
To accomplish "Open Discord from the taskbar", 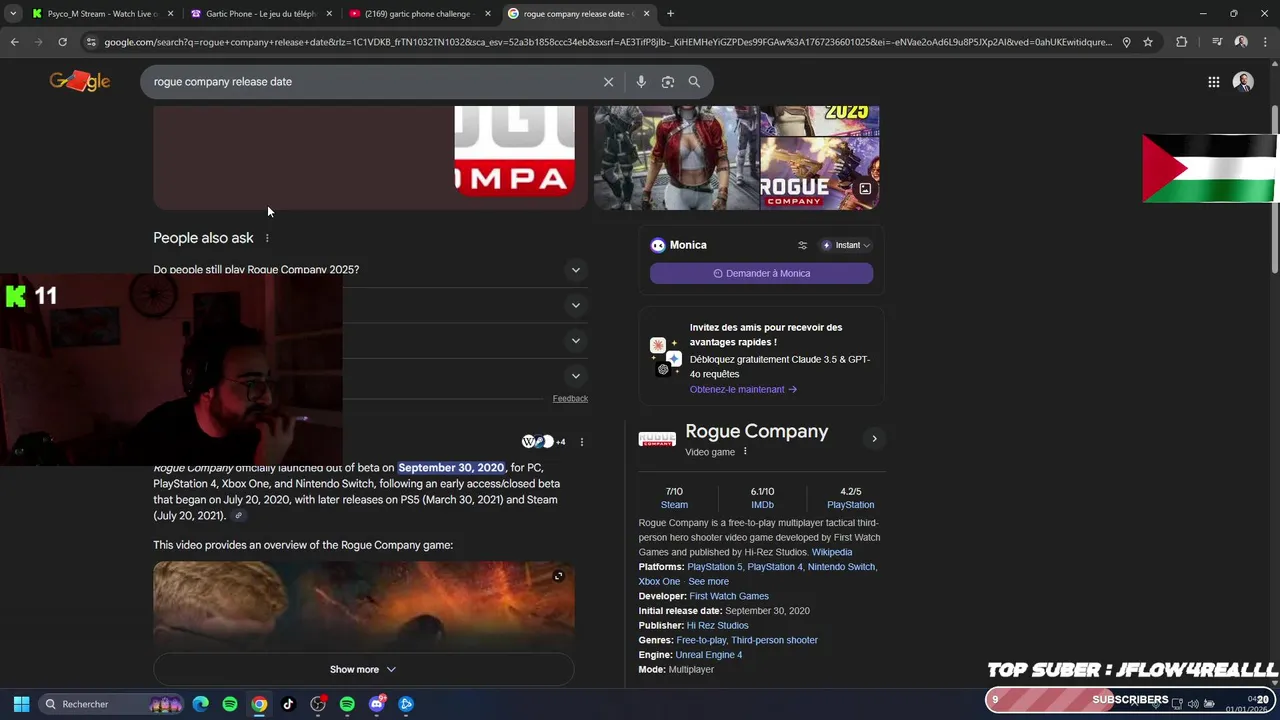I will pos(377,704).
